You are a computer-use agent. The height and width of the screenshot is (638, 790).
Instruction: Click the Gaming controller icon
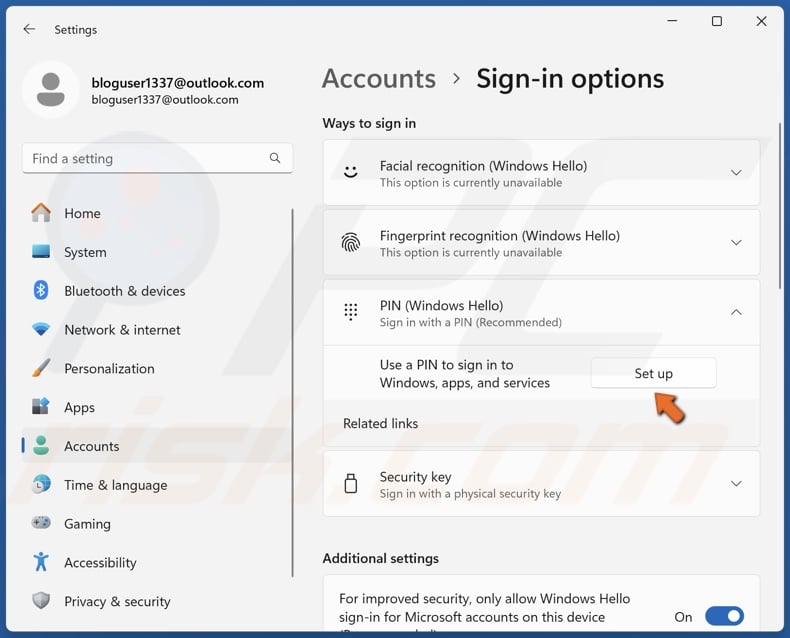pos(41,524)
